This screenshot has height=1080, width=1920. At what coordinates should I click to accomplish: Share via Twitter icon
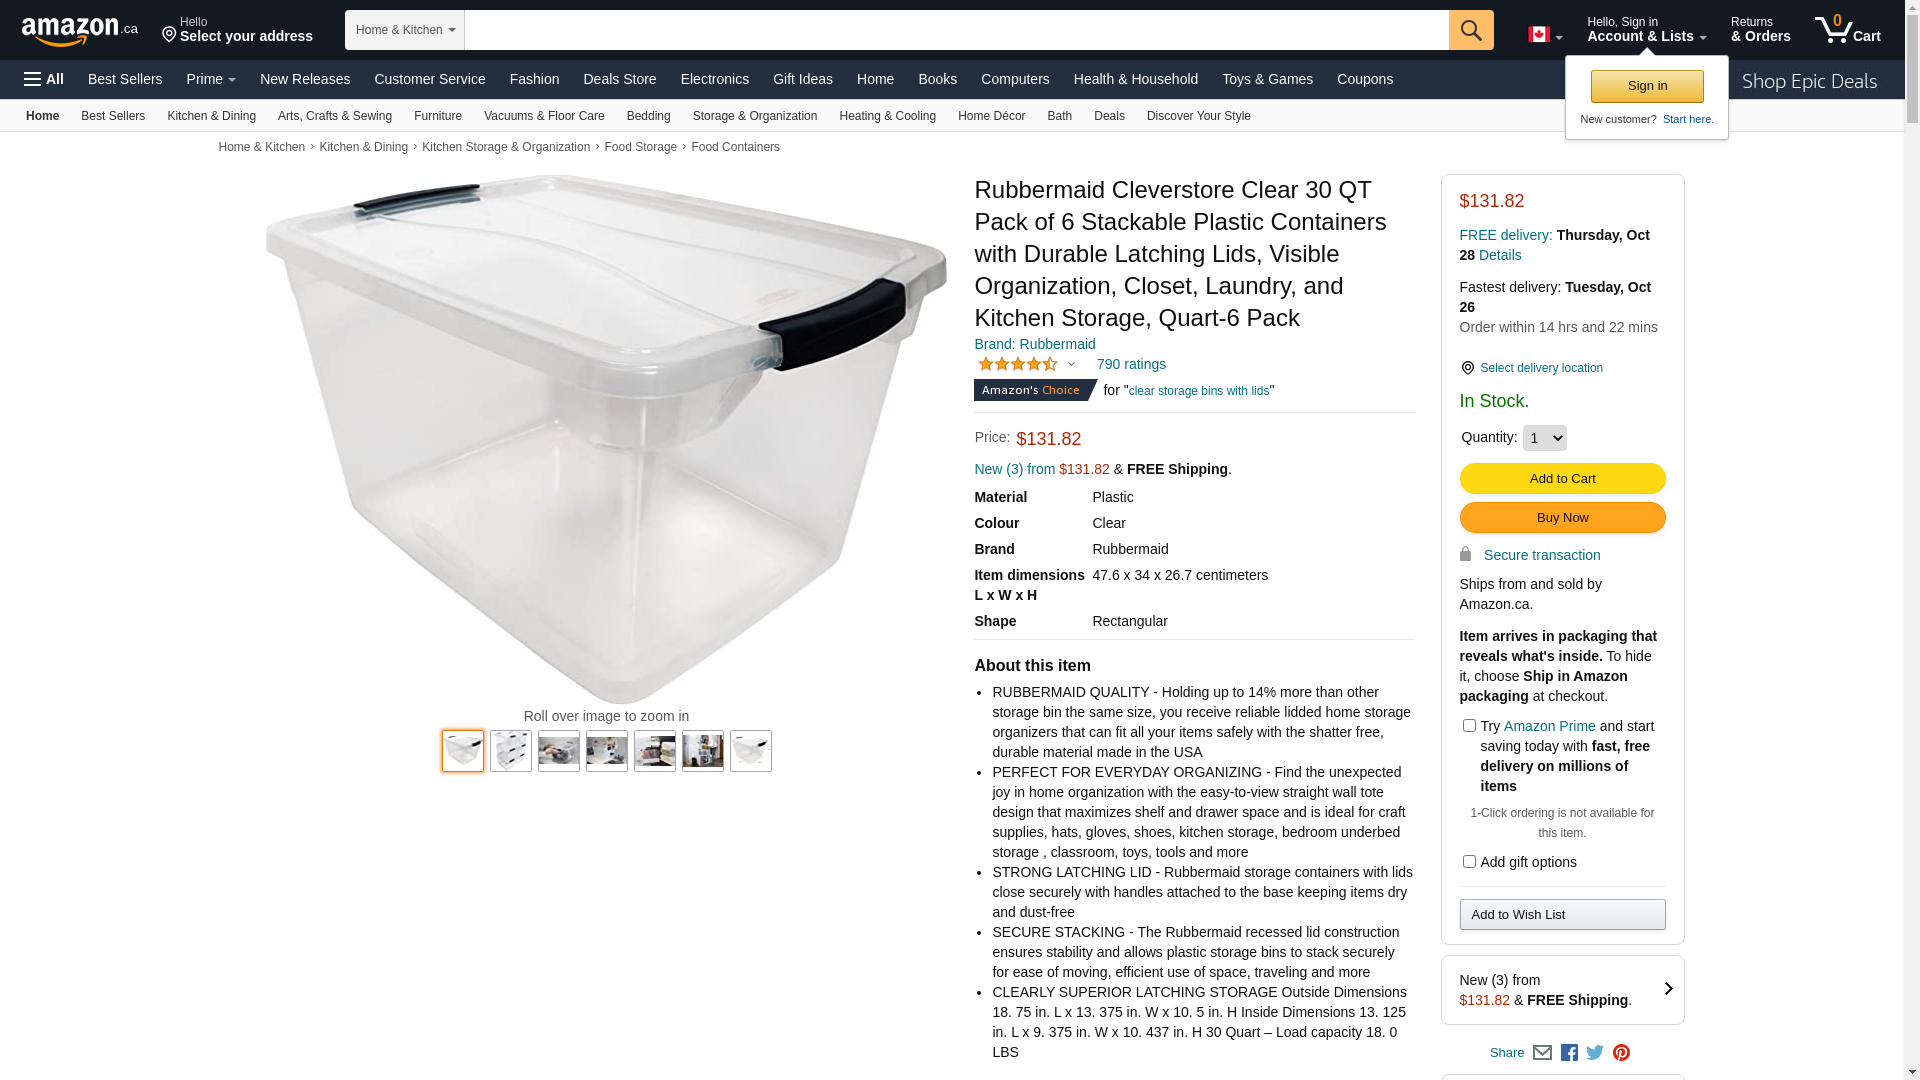click(x=1595, y=1052)
